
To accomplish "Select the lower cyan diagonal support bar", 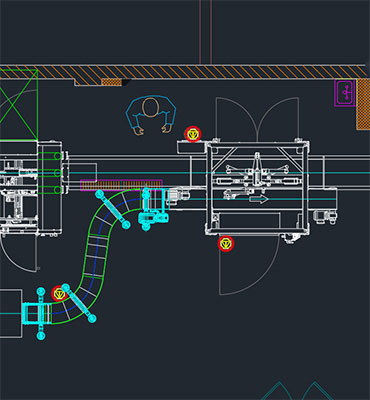I will (79, 303).
